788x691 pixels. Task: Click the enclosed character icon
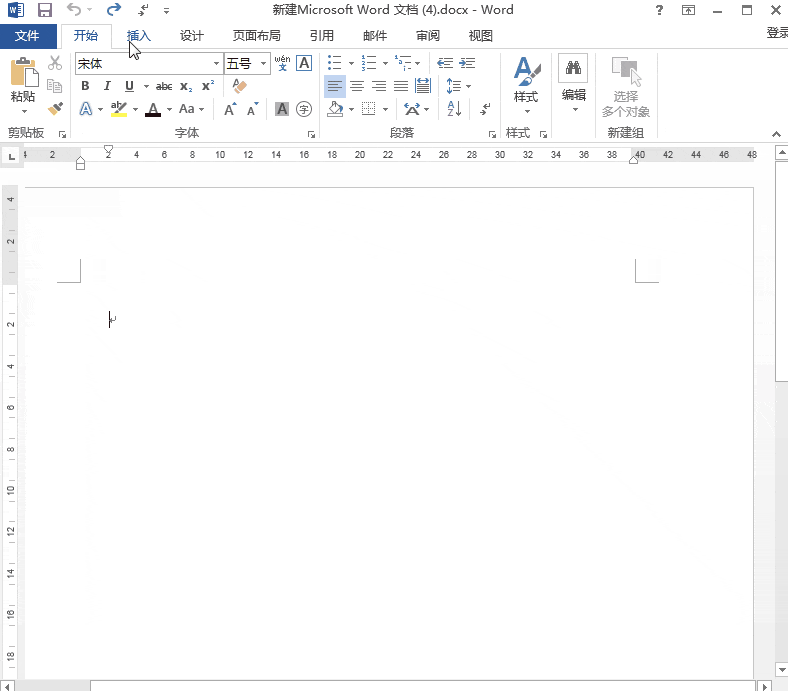coord(304,109)
